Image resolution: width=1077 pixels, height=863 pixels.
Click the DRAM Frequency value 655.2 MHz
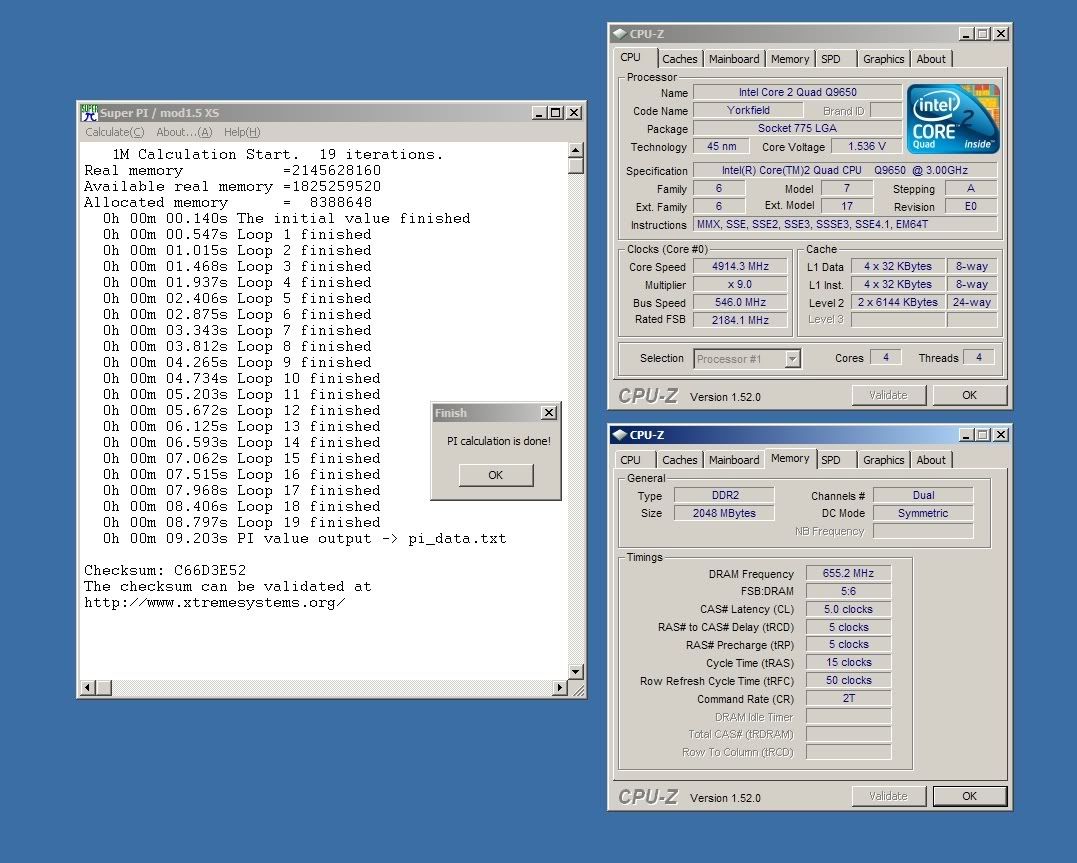[848, 573]
